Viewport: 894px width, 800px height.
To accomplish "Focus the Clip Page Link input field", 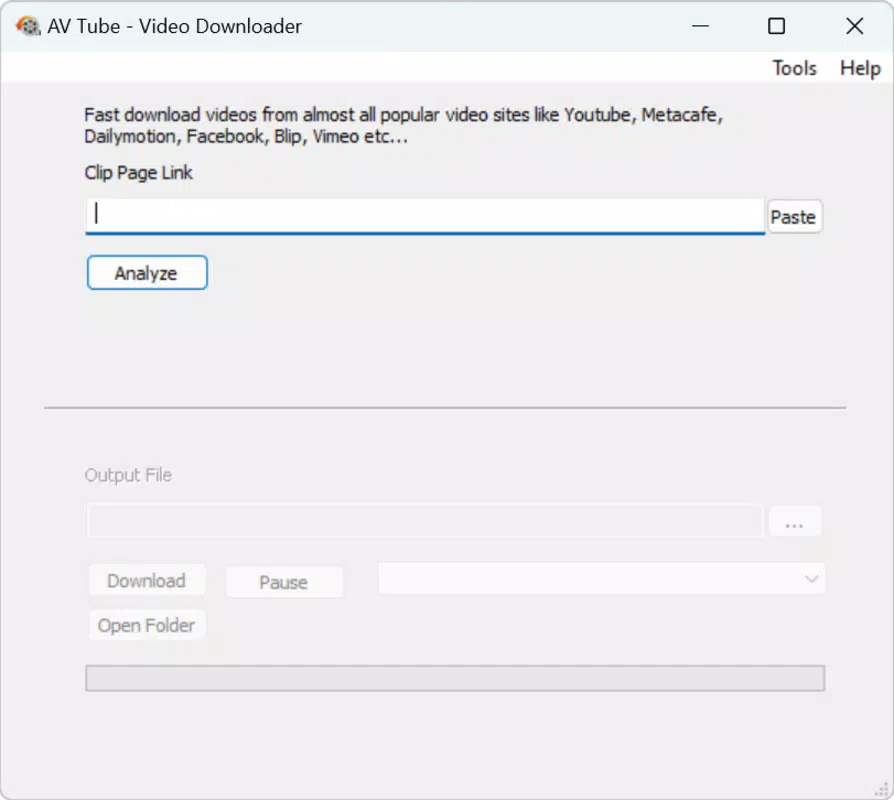I will (x=425, y=216).
